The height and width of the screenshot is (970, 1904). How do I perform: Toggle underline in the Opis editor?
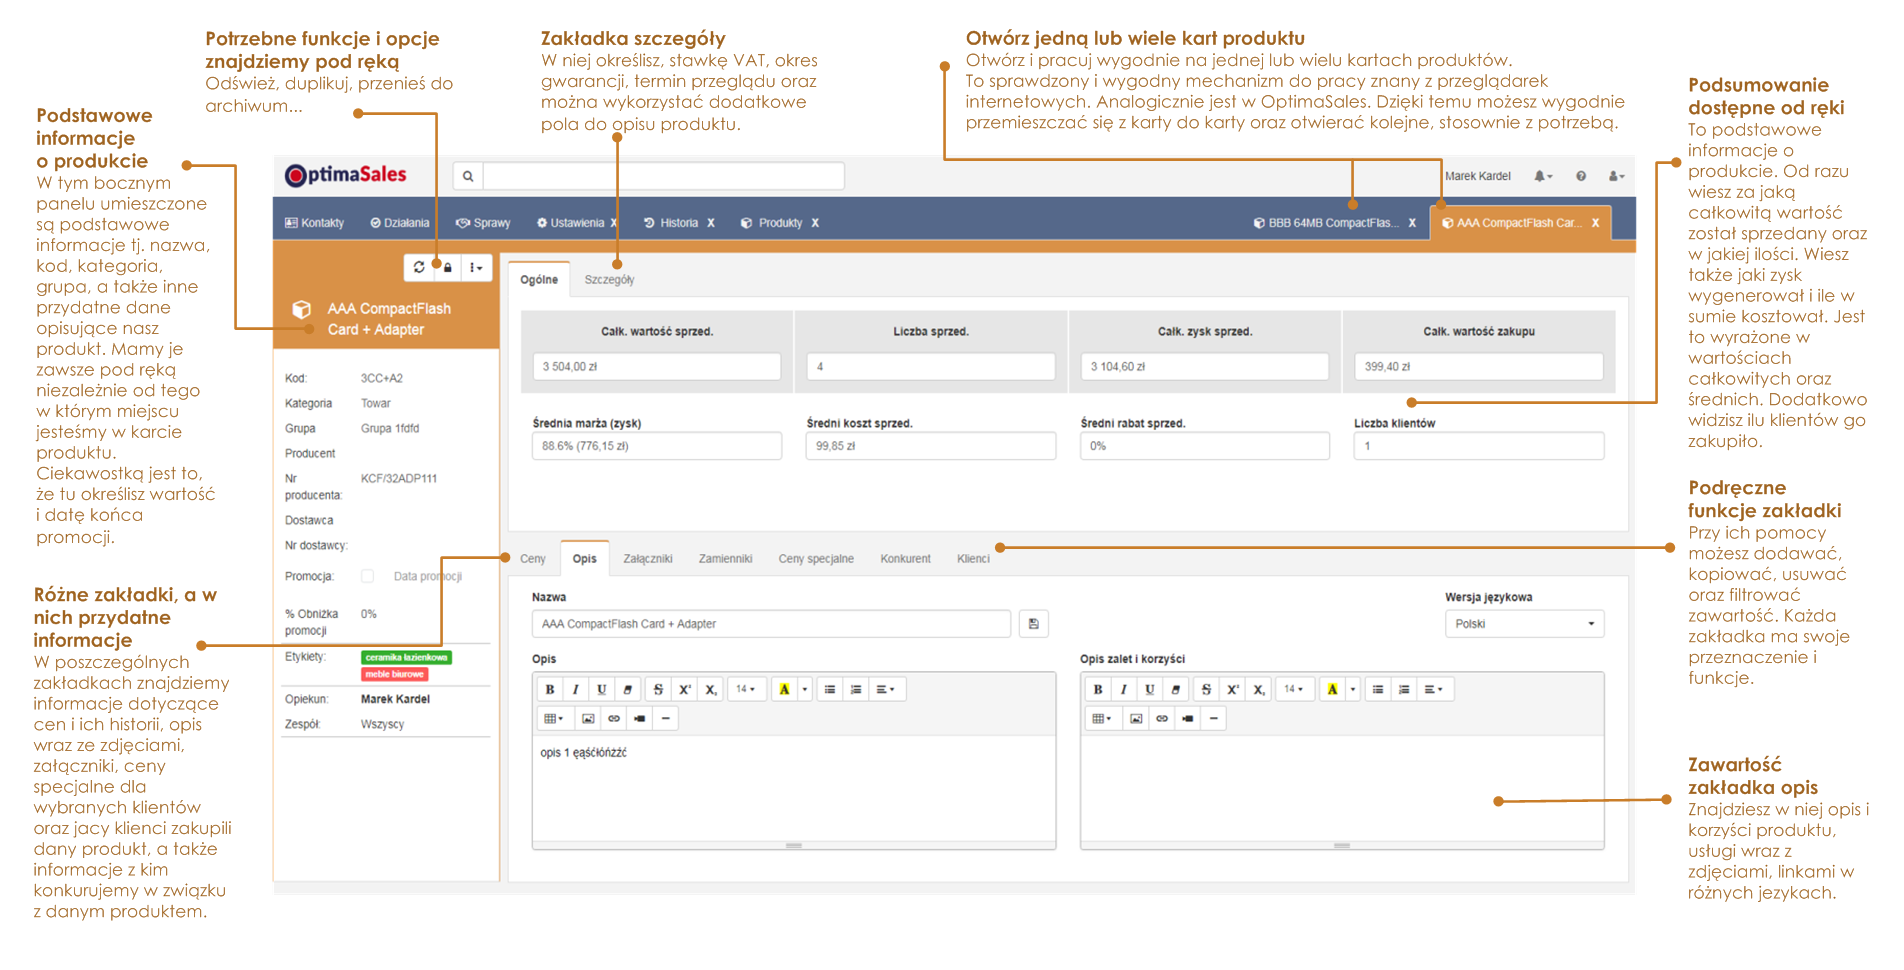pos(602,689)
